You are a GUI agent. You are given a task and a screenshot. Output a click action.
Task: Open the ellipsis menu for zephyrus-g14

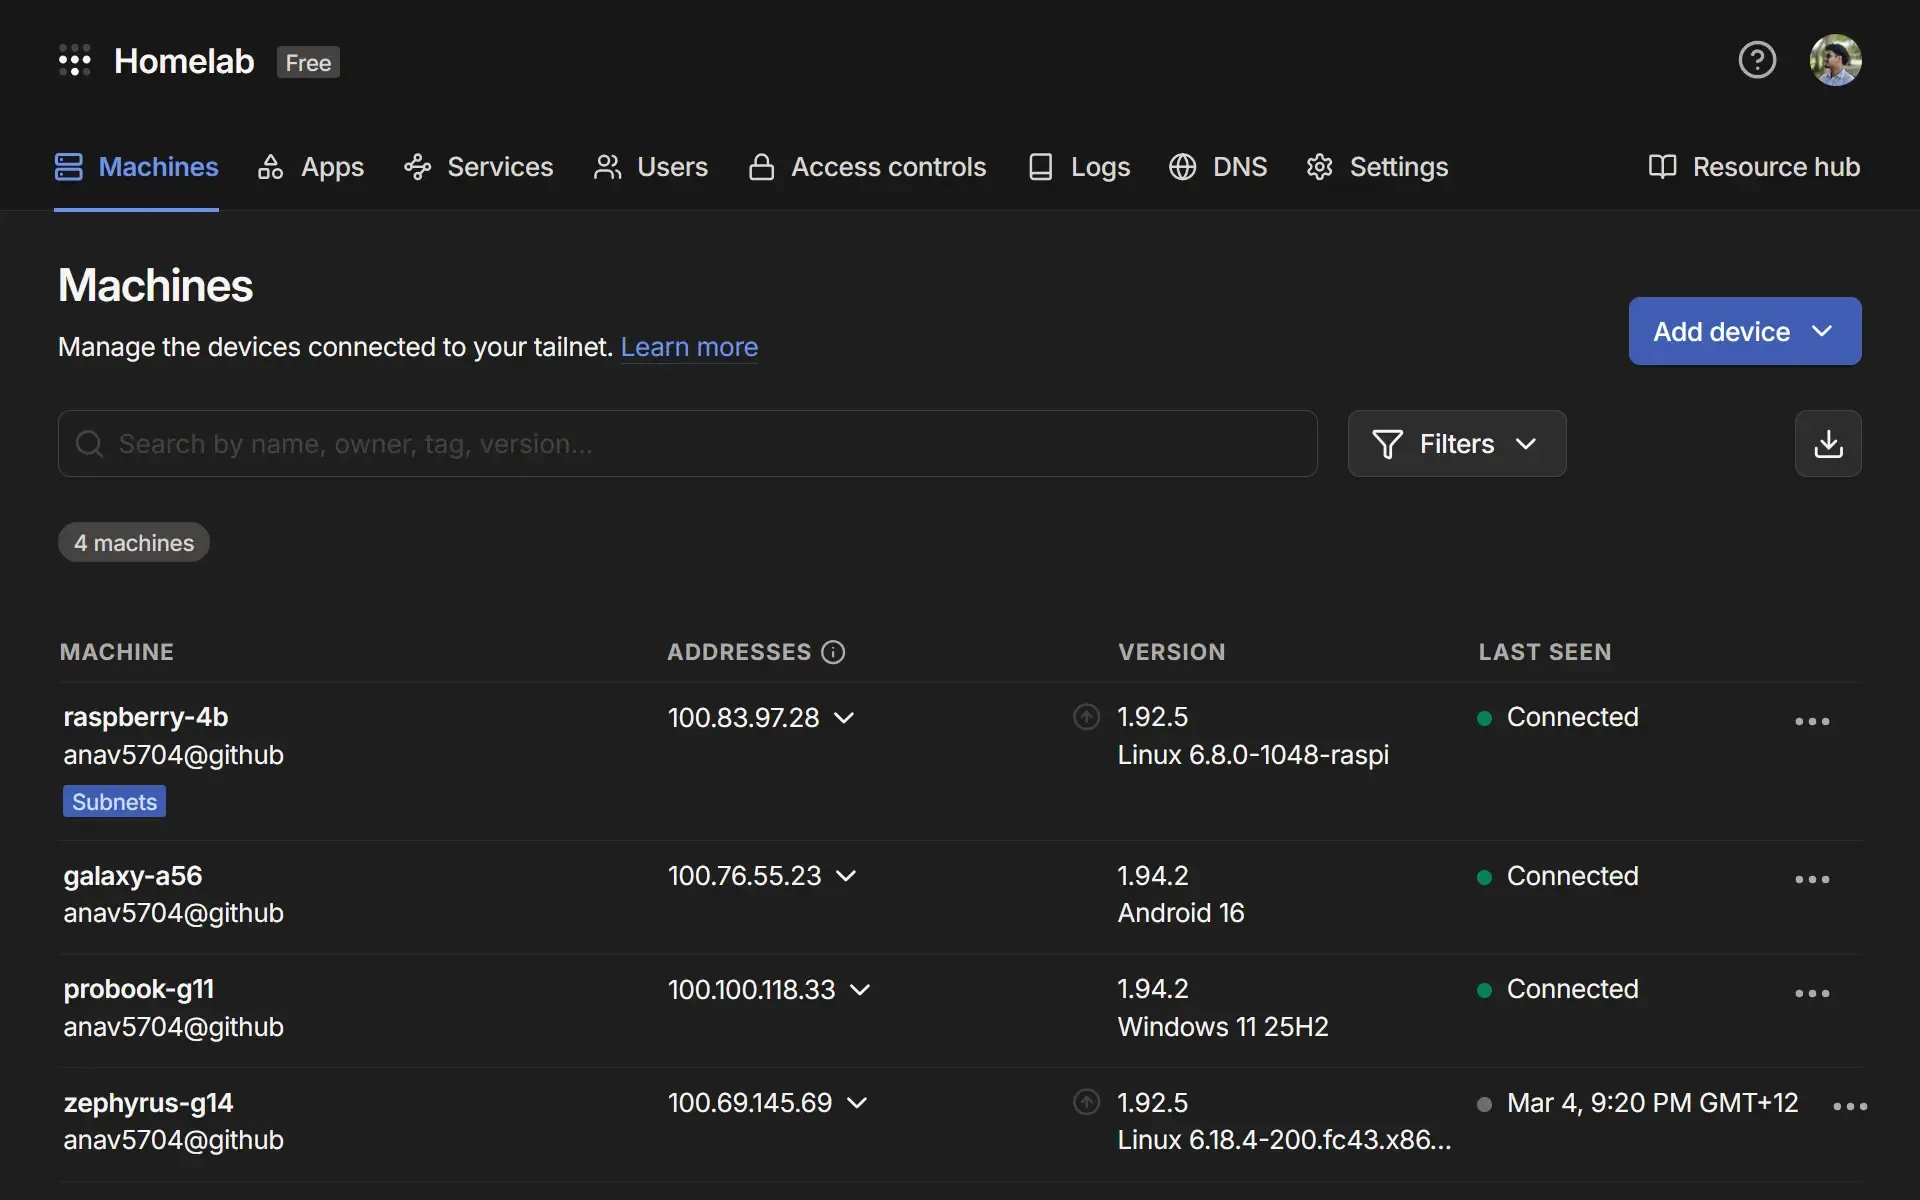point(1850,1105)
